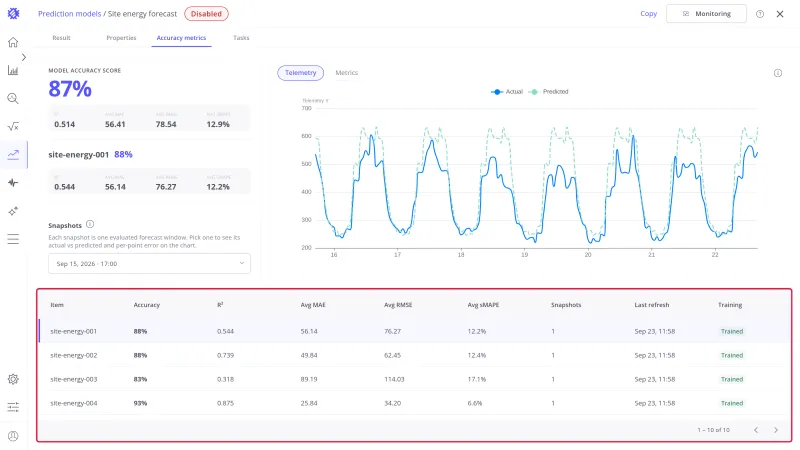Expand the sidebar with the chevron arrow
800x450 pixels.
pos(23,57)
